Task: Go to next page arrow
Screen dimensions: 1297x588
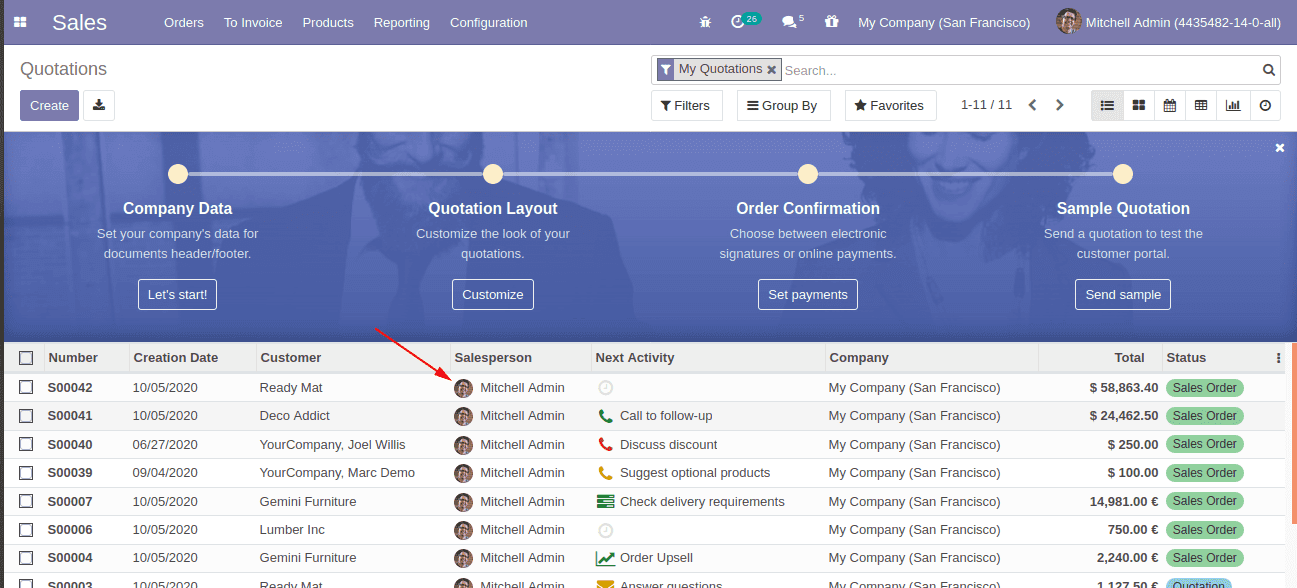Action: point(1060,105)
